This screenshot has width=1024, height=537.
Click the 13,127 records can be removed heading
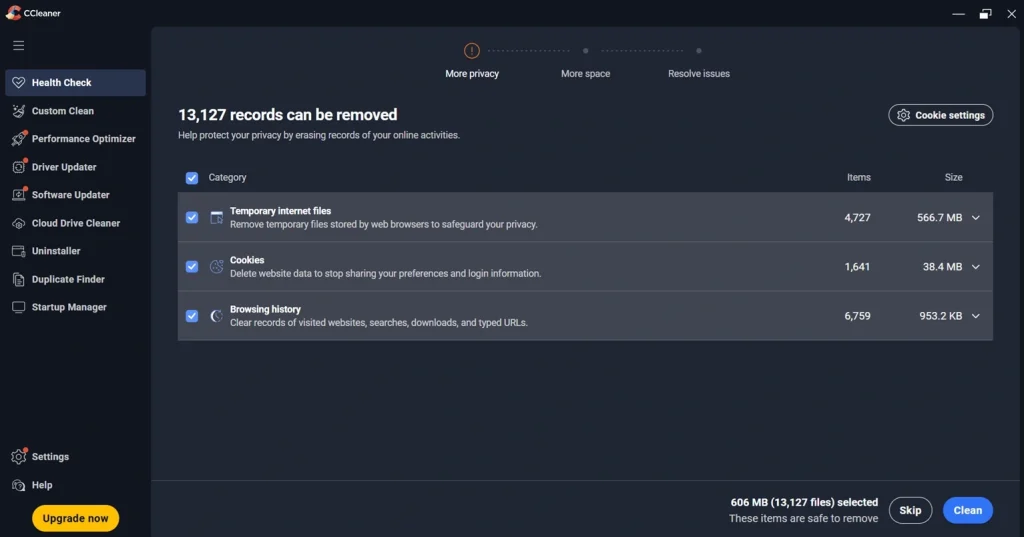click(287, 115)
